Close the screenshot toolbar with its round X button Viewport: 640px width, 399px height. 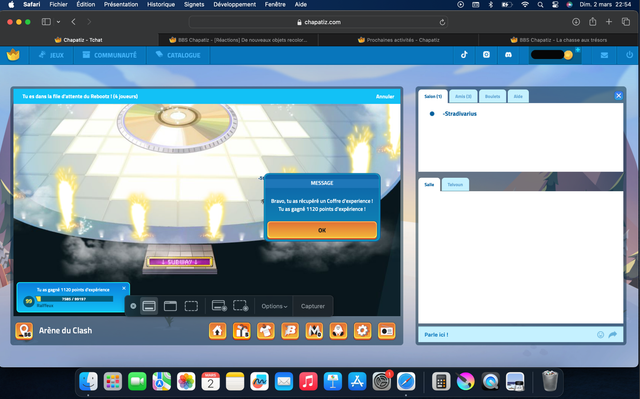[133, 306]
